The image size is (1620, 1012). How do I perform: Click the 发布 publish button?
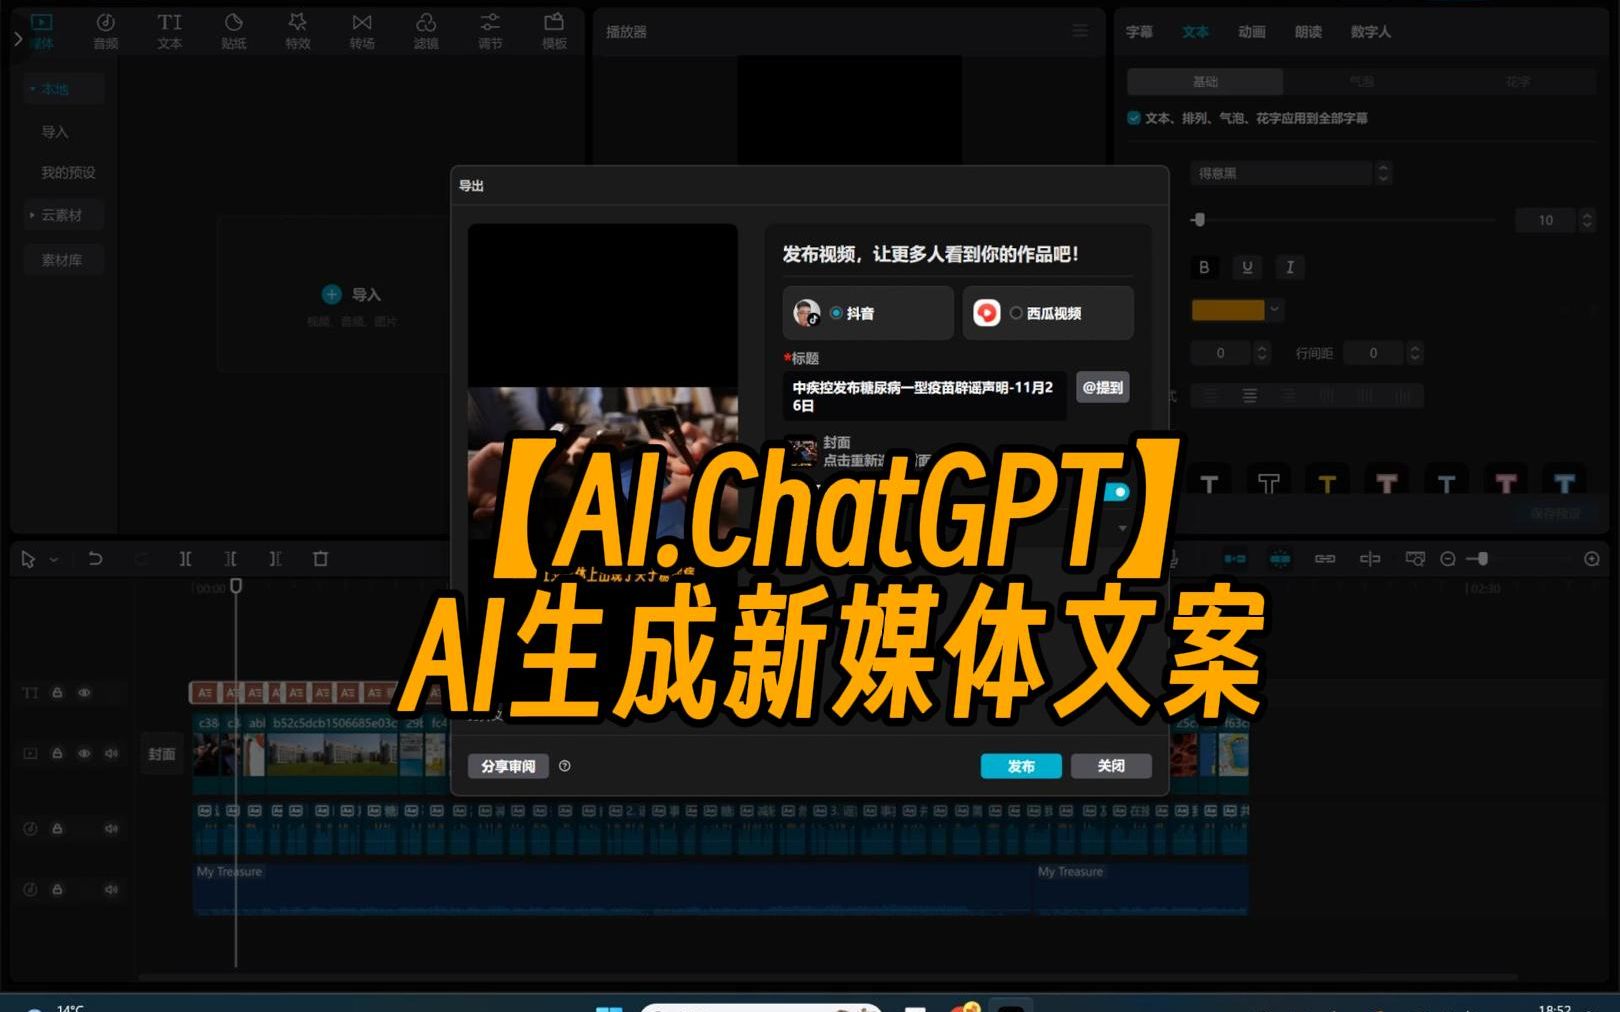(x=1021, y=766)
